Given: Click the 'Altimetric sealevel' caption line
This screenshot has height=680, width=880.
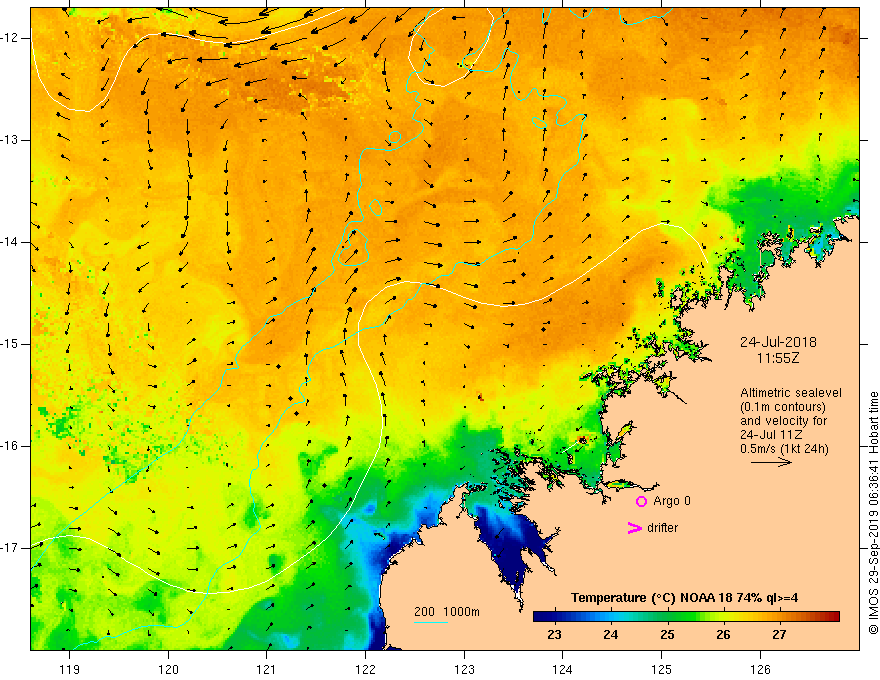Looking at the screenshot, I should tap(791, 393).
